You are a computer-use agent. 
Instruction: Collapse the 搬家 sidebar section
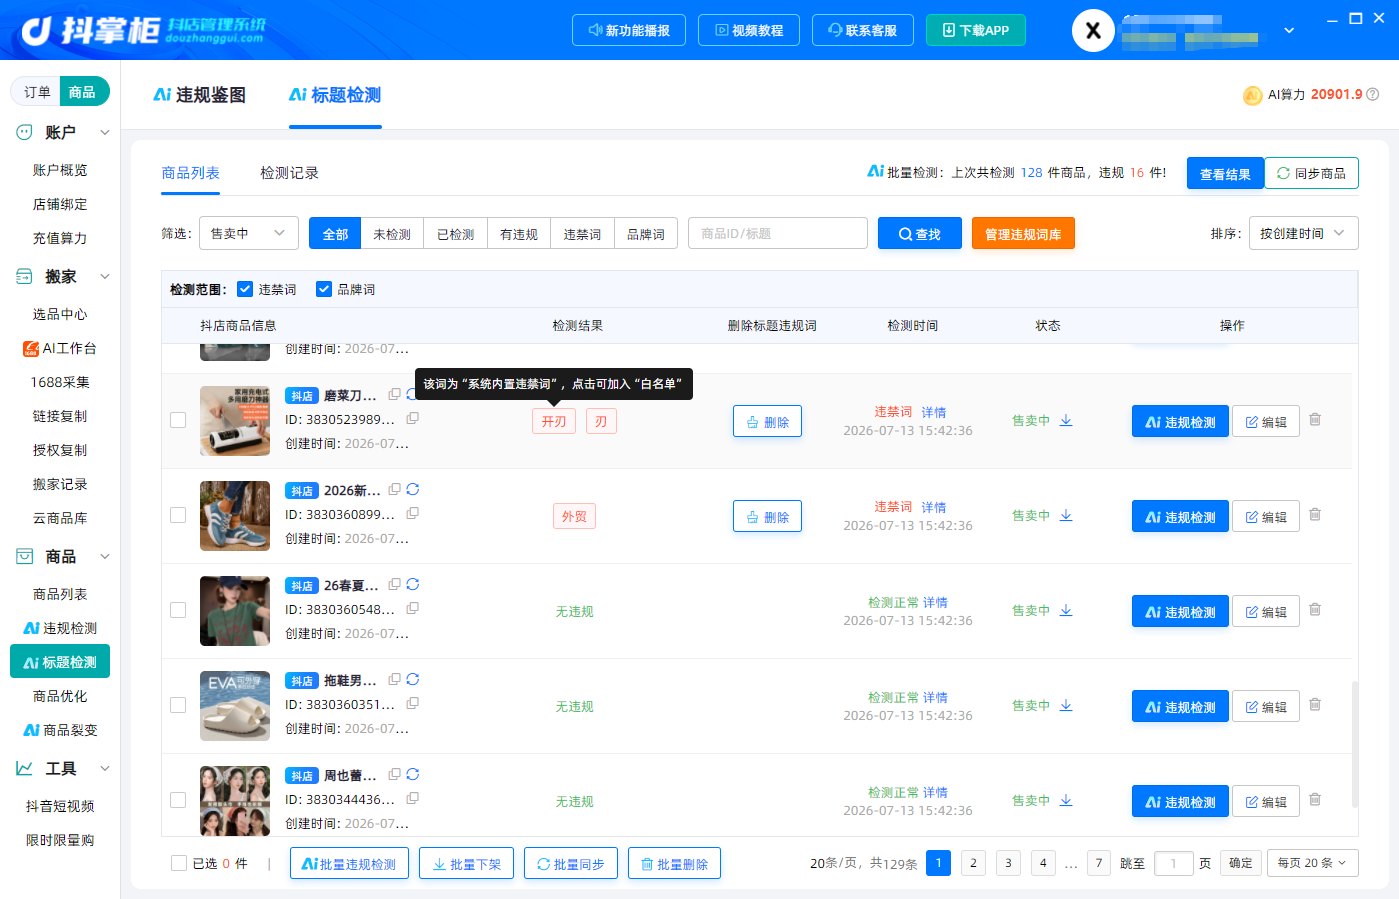(104, 276)
